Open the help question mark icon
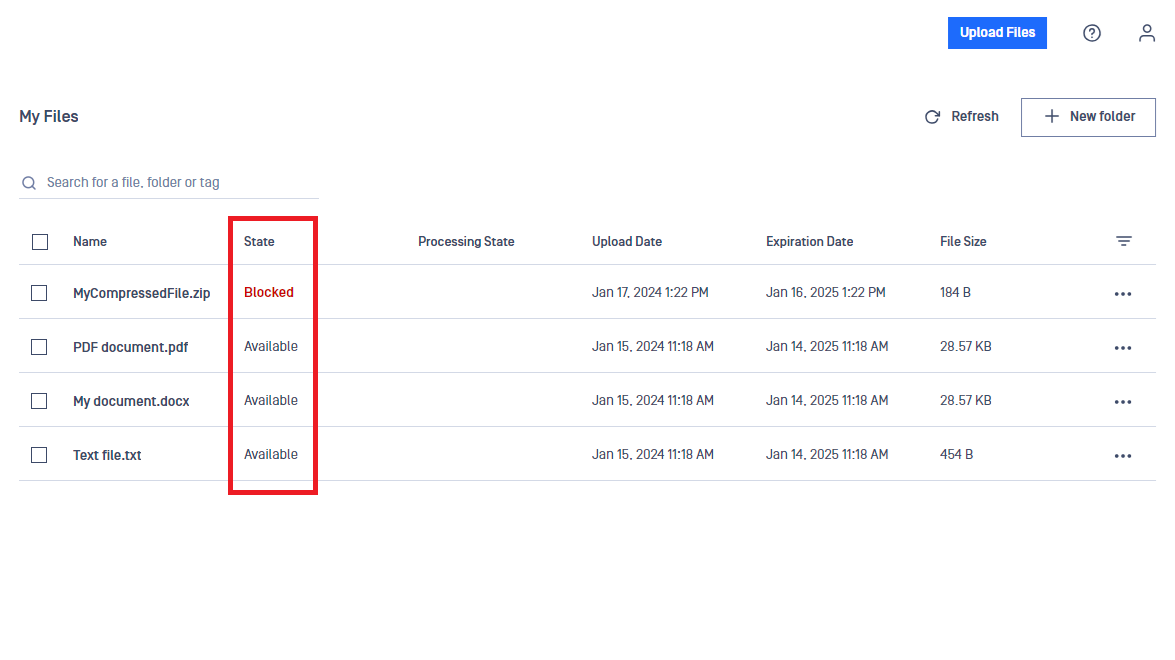This screenshot has width=1175, height=660. [1091, 33]
